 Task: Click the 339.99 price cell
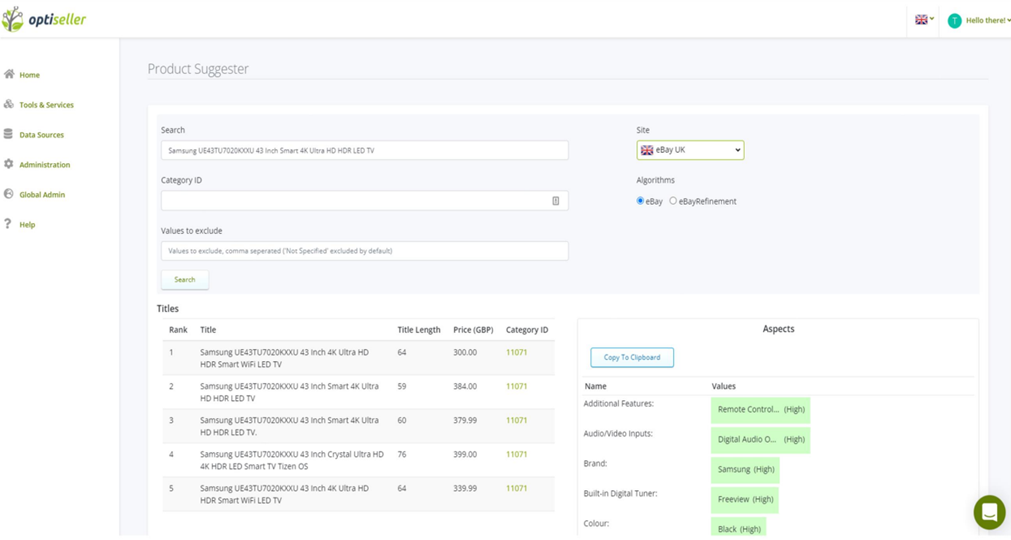(x=465, y=488)
